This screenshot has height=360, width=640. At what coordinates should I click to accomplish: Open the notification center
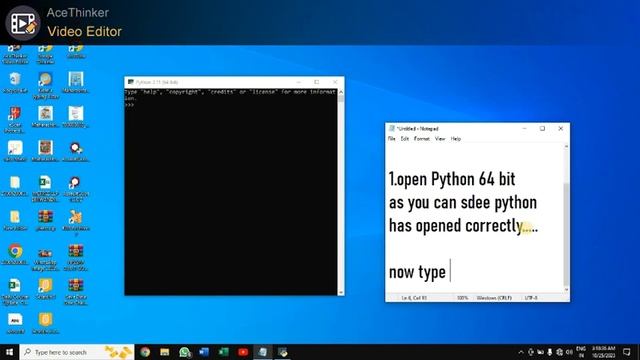pyautogui.click(x=627, y=352)
